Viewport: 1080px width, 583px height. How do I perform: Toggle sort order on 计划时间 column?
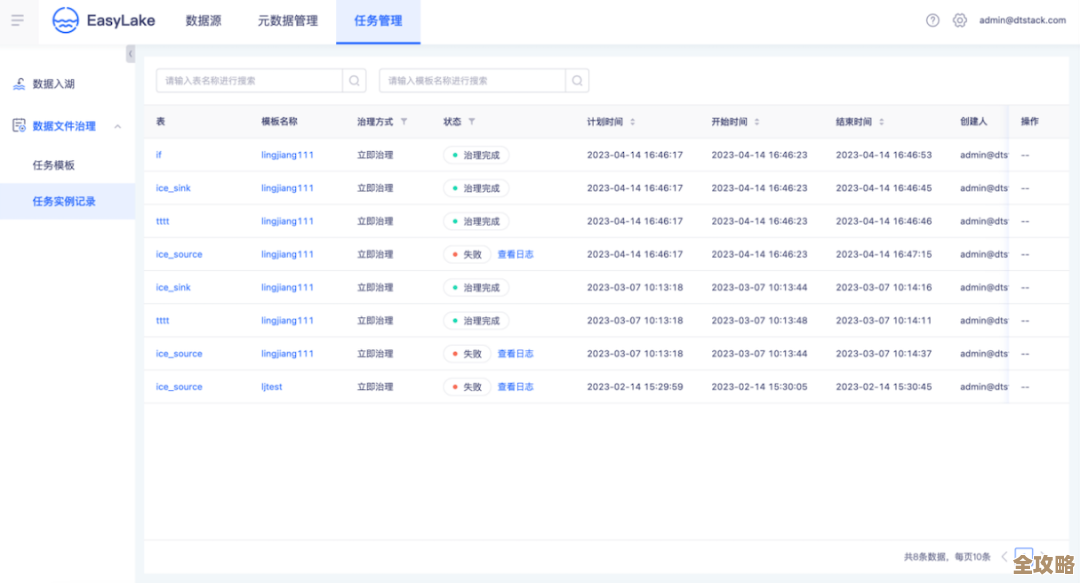pyautogui.click(x=634, y=121)
